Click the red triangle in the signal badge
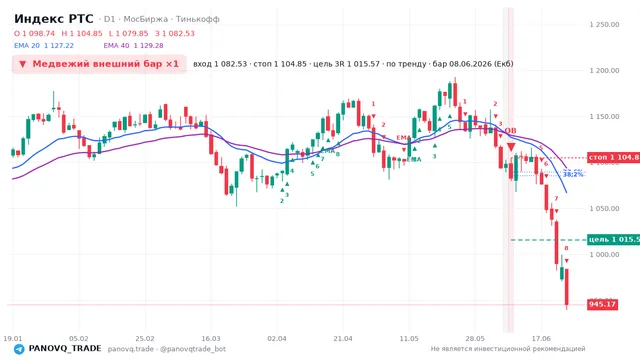Image resolution: width=640 pixels, height=360 pixels. tap(22, 64)
